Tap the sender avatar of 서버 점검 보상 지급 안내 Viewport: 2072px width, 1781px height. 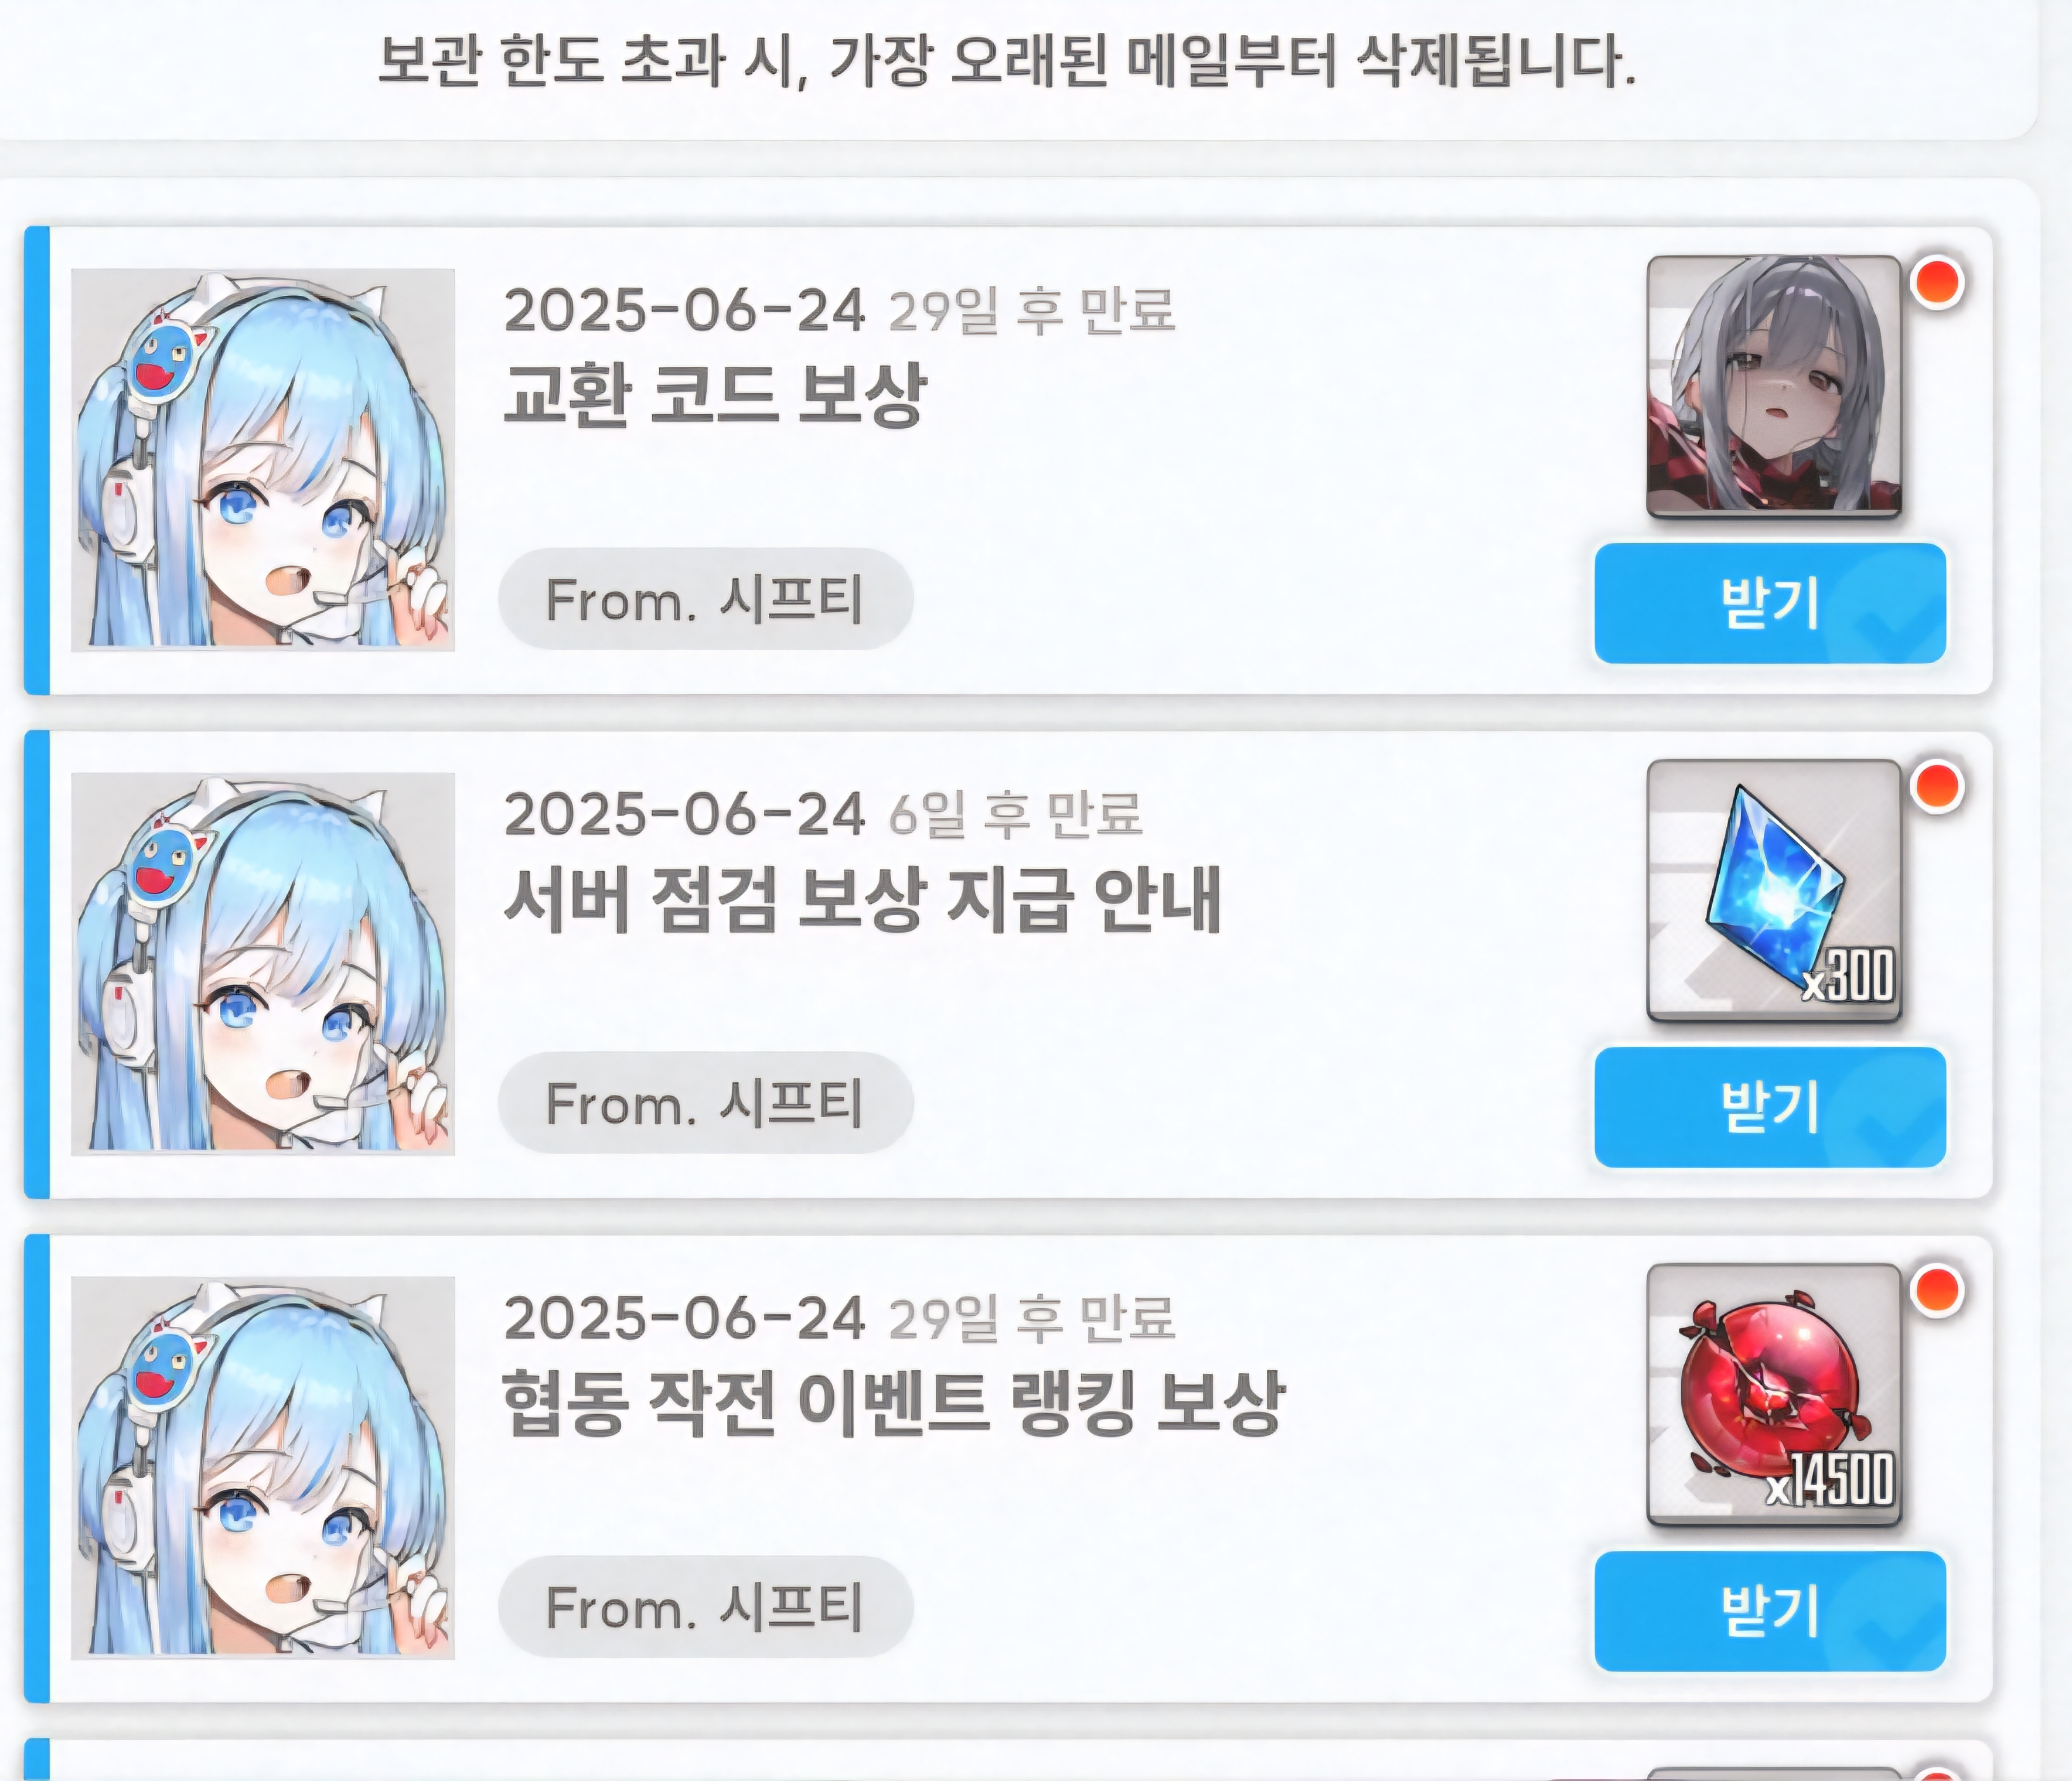[263, 964]
